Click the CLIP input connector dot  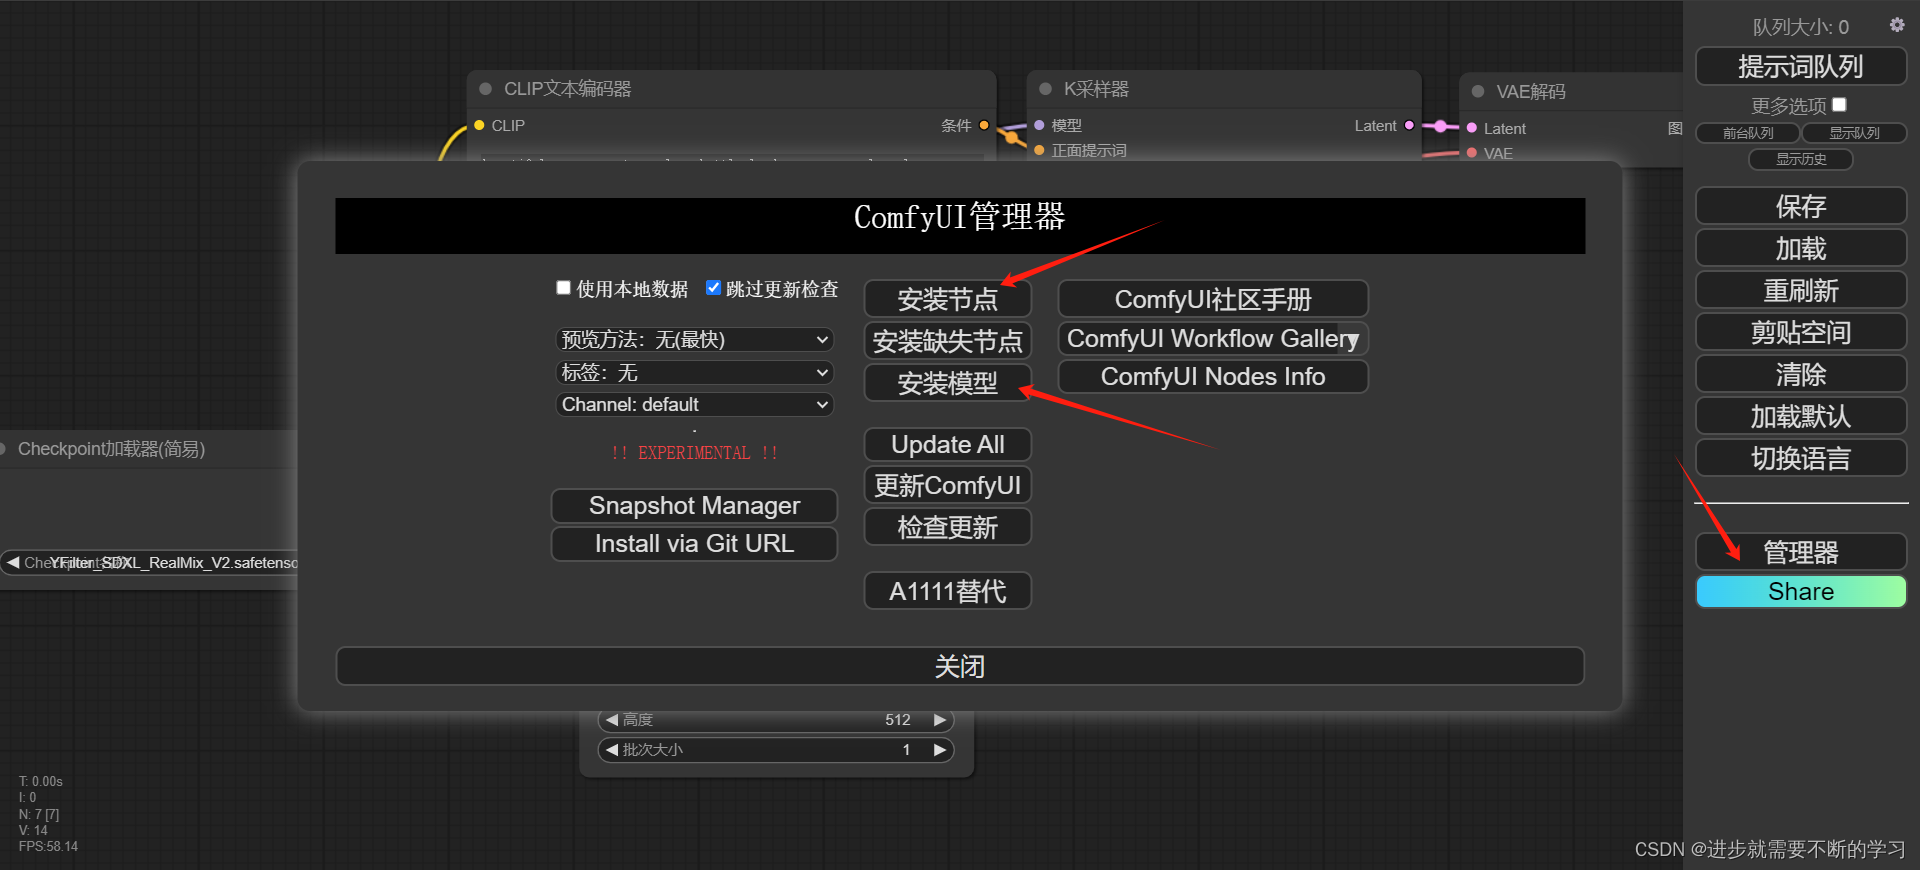coord(479,125)
